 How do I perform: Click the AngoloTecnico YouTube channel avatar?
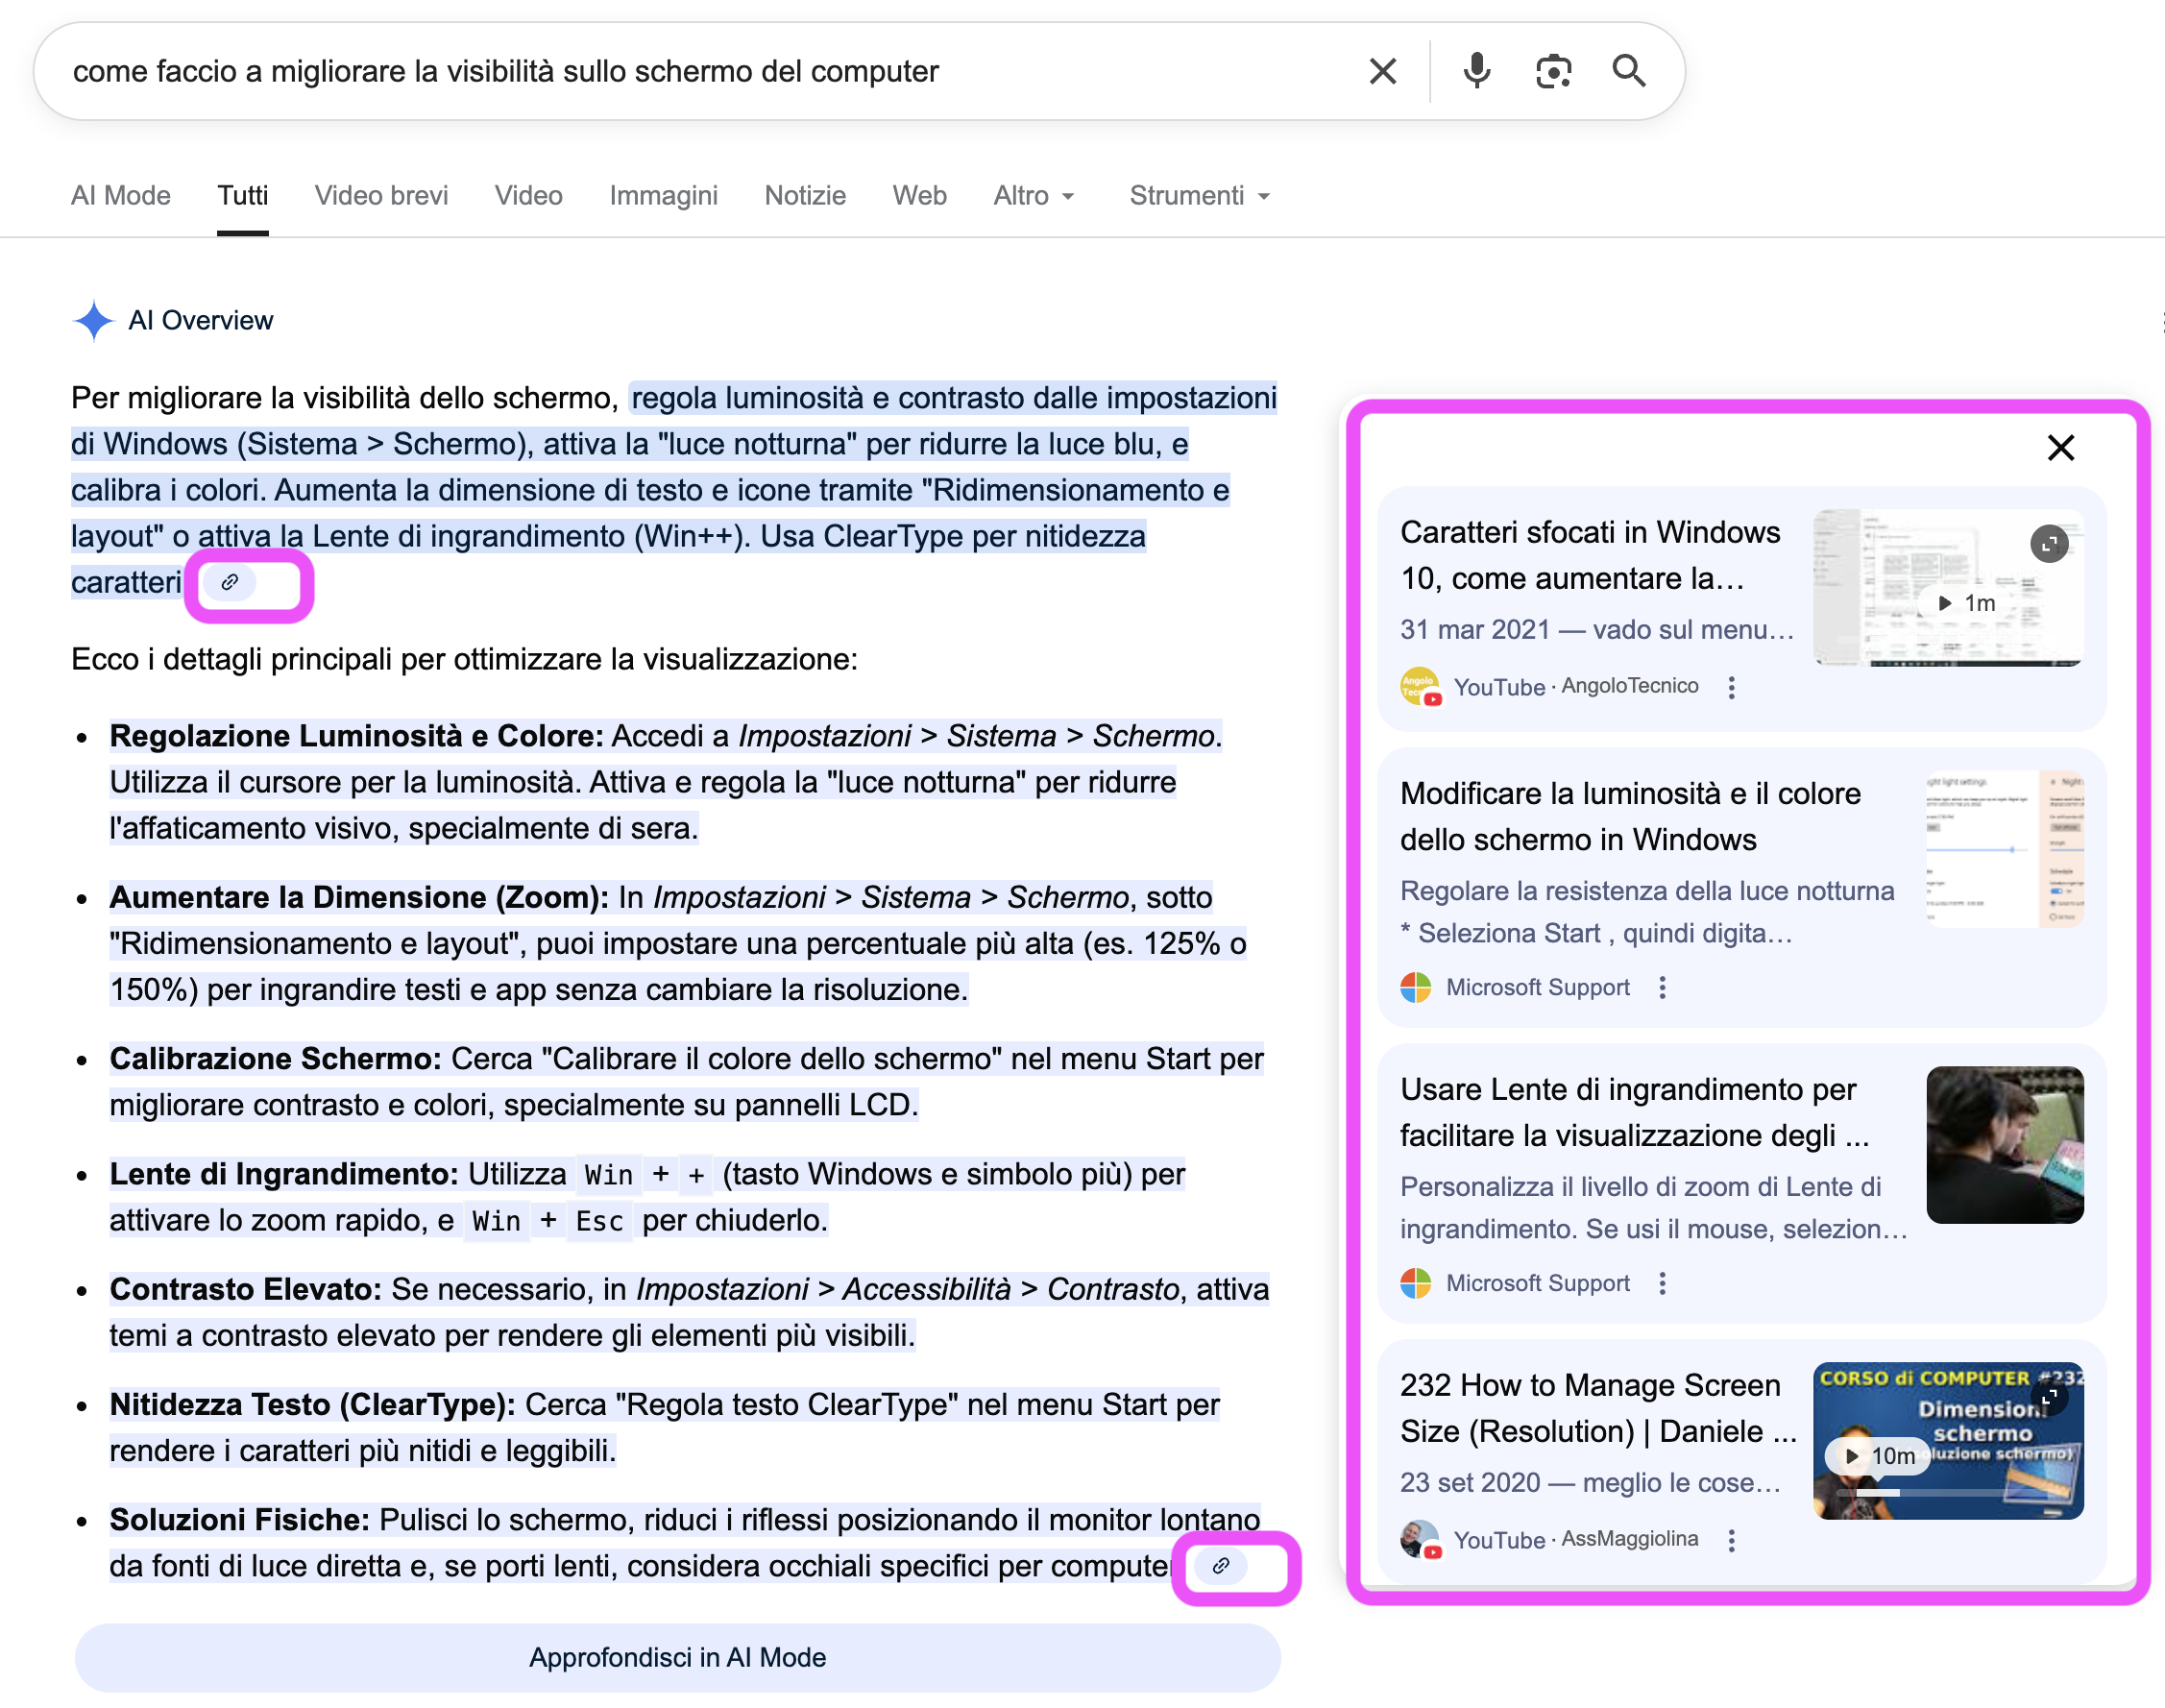coord(1421,687)
